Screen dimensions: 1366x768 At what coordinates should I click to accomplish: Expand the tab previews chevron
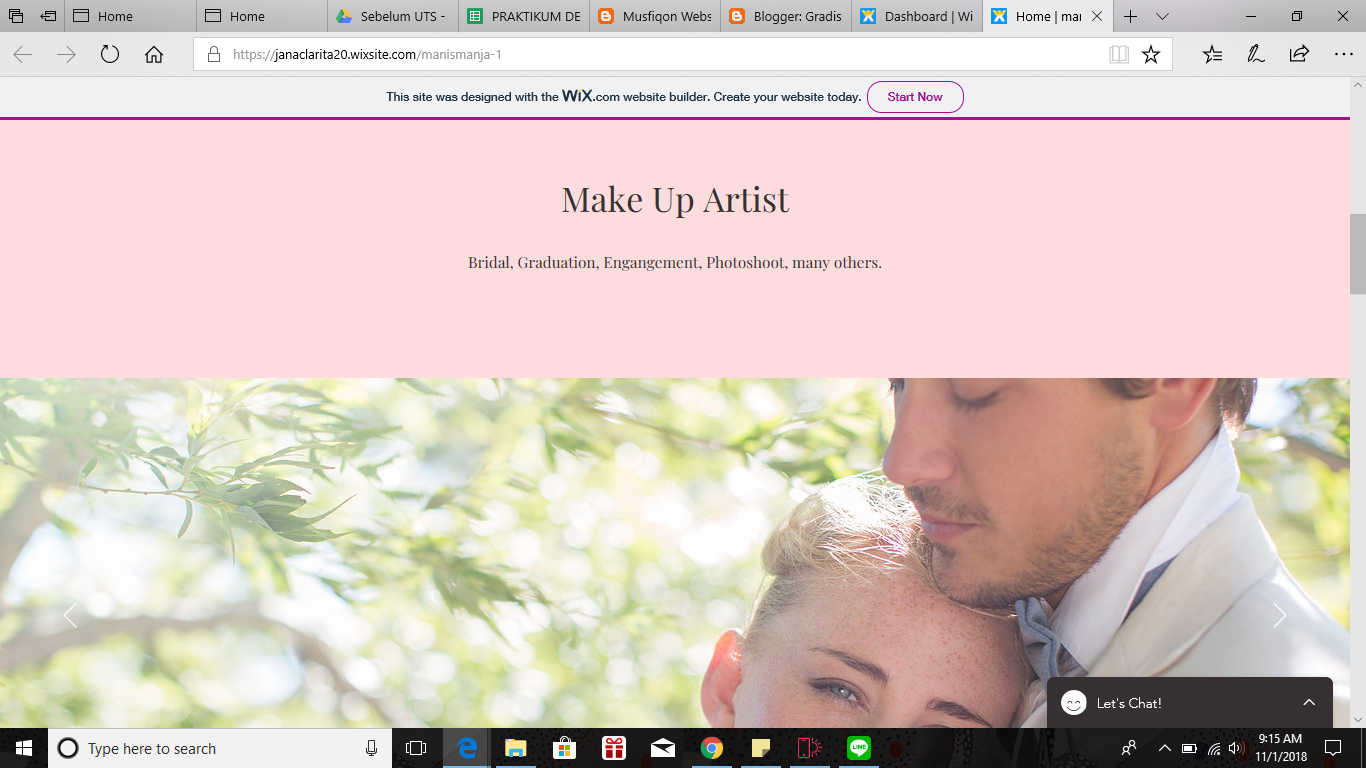pyautogui.click(x=1162, y=16)
